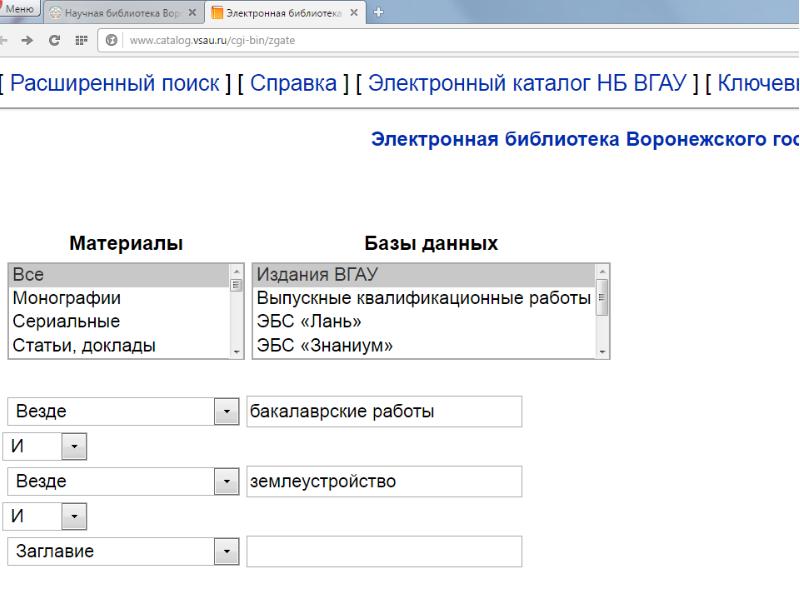
Task: Open the Opera Меню button
Action: tap(20, 9)
